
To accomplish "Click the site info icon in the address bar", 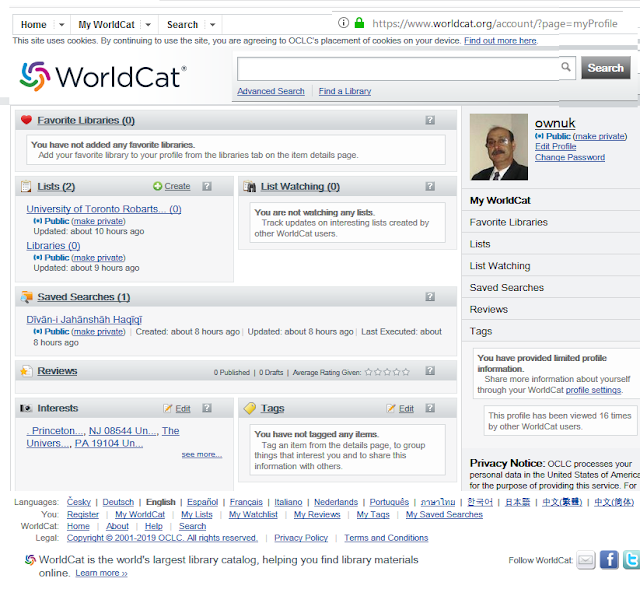I will pos(343,23).
